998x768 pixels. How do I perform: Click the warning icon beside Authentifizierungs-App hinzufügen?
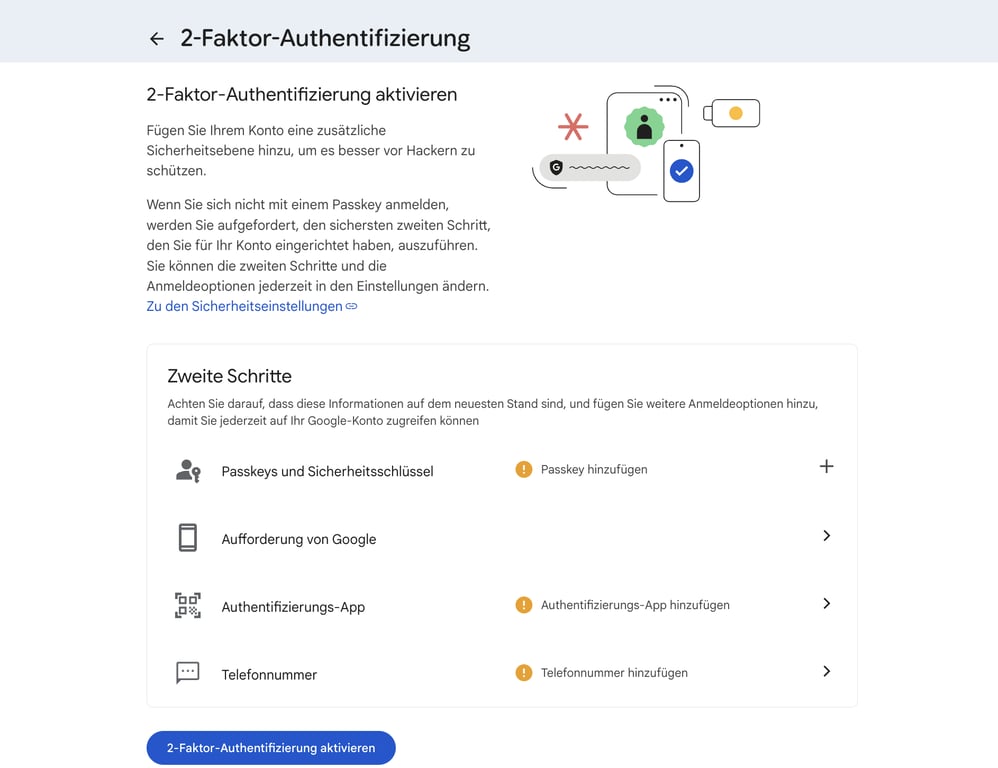pos(523,604)
